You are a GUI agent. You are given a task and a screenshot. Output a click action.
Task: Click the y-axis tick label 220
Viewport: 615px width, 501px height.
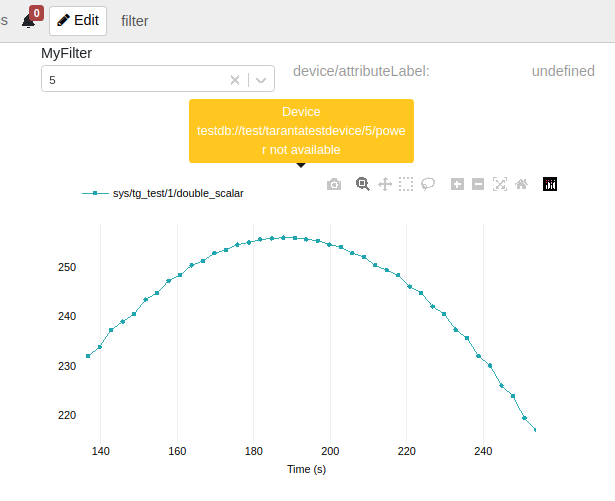pyautogui.click(x=67, y=415)
